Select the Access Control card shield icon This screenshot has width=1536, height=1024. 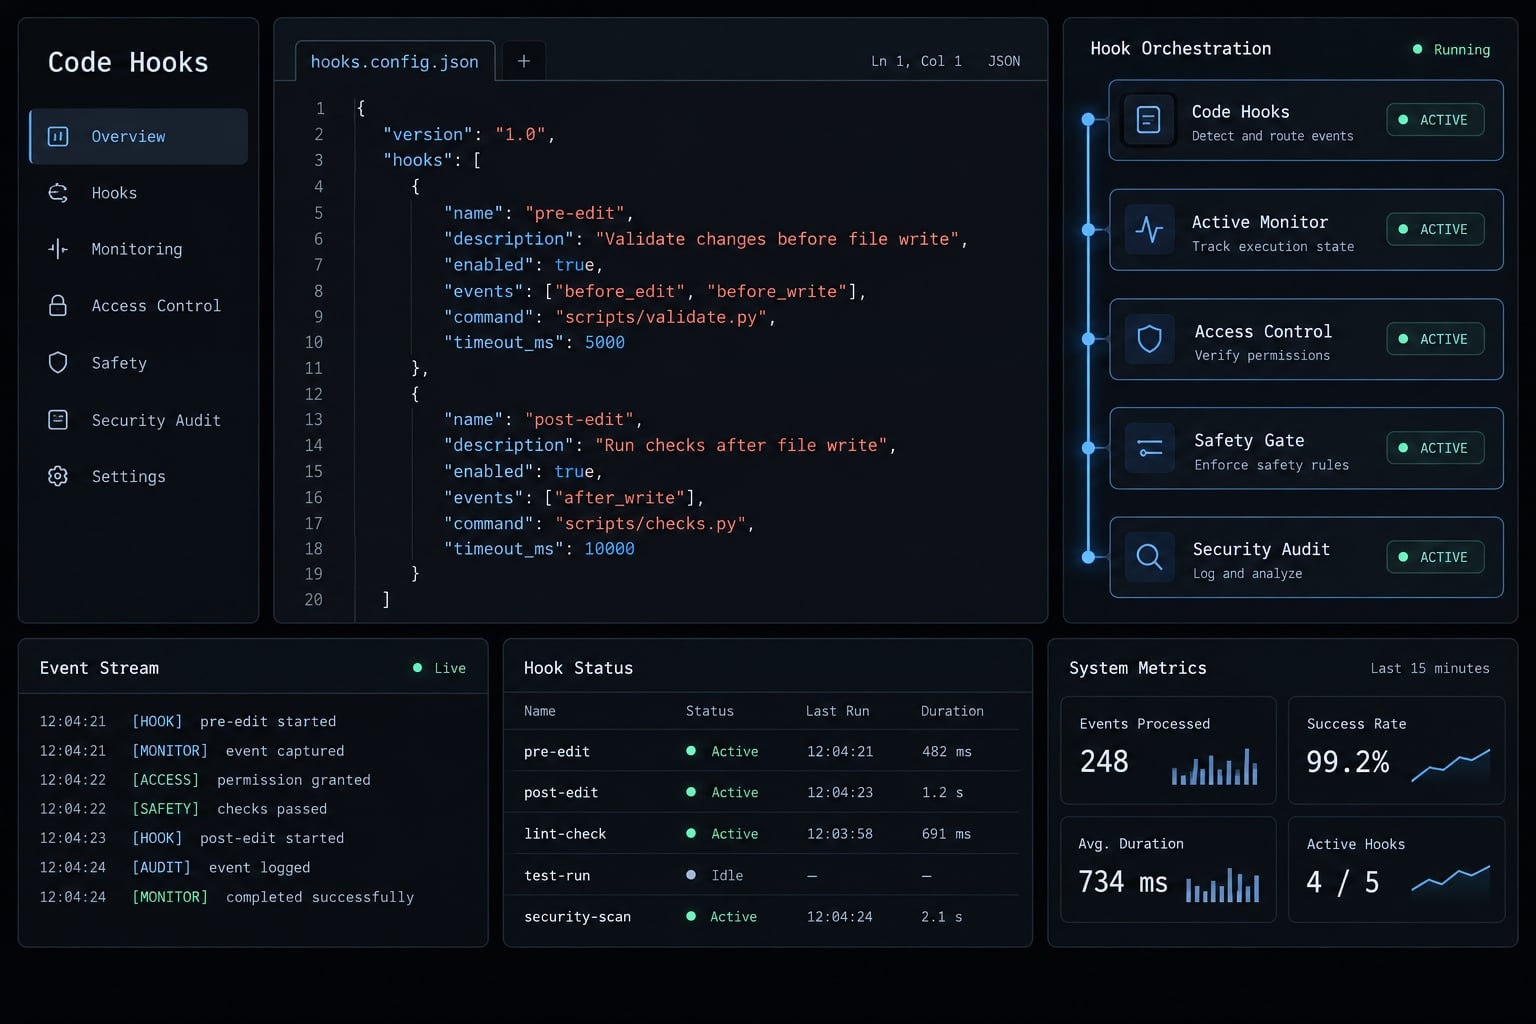(1149, 339)
